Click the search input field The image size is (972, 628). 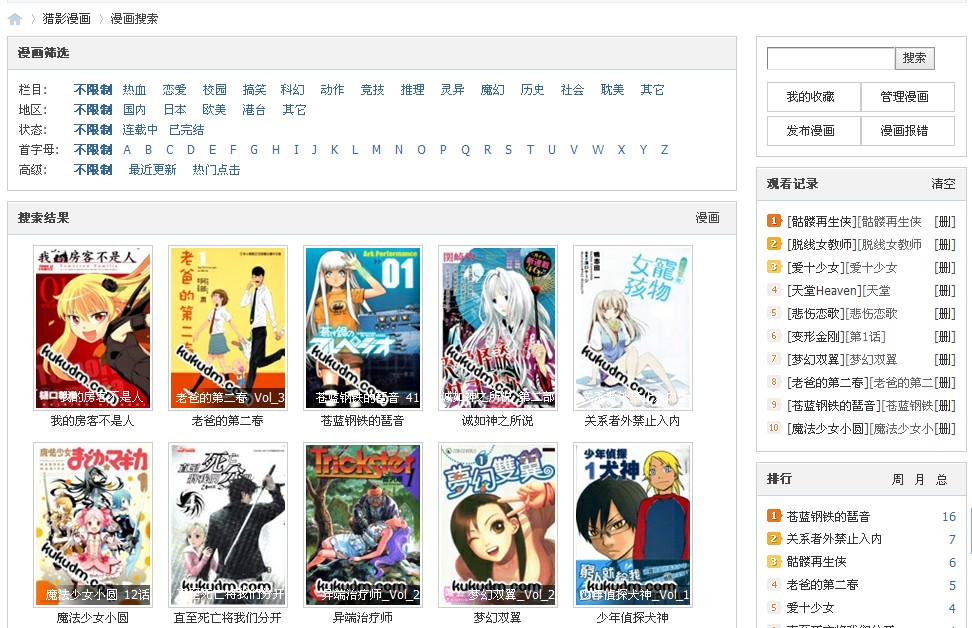coord(831,58)
